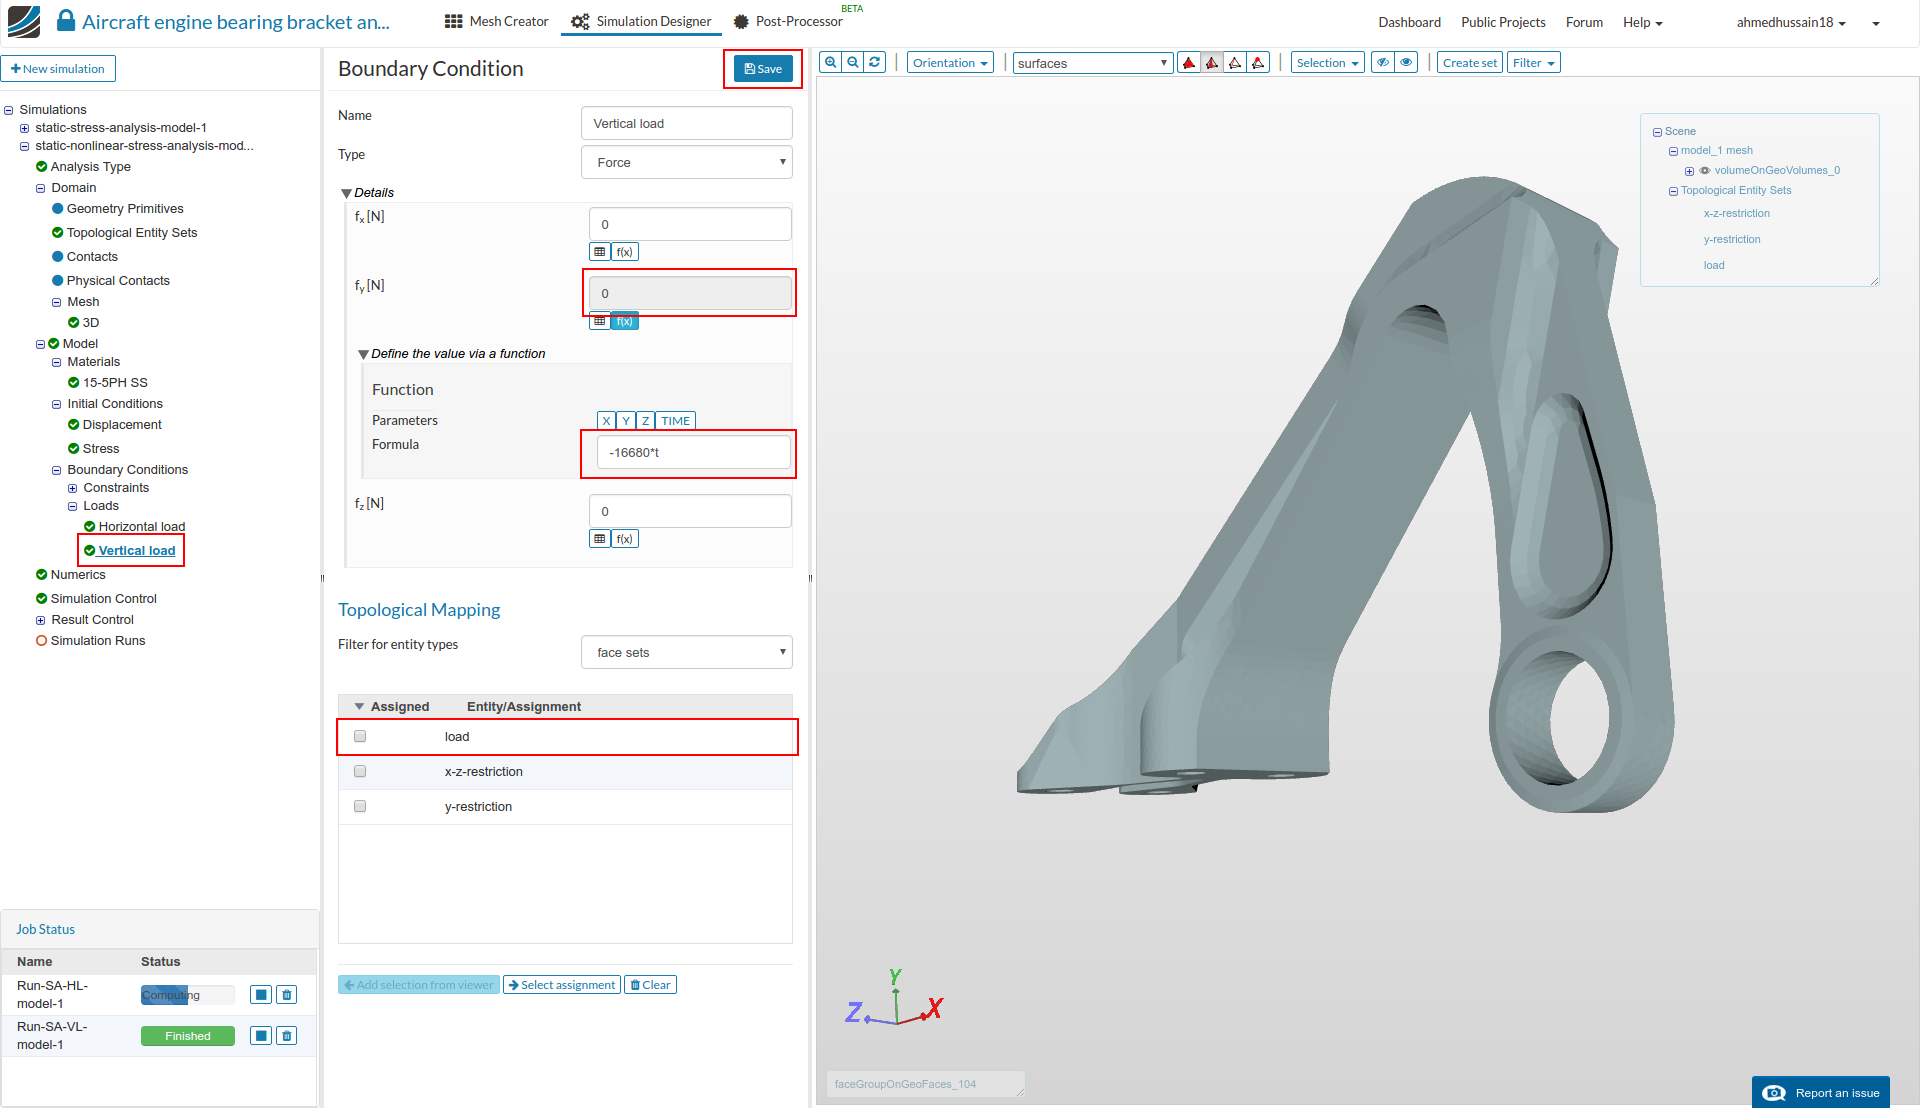Open table input for fx value
The image size is (1920, 1108).
(x=600, y=252)
